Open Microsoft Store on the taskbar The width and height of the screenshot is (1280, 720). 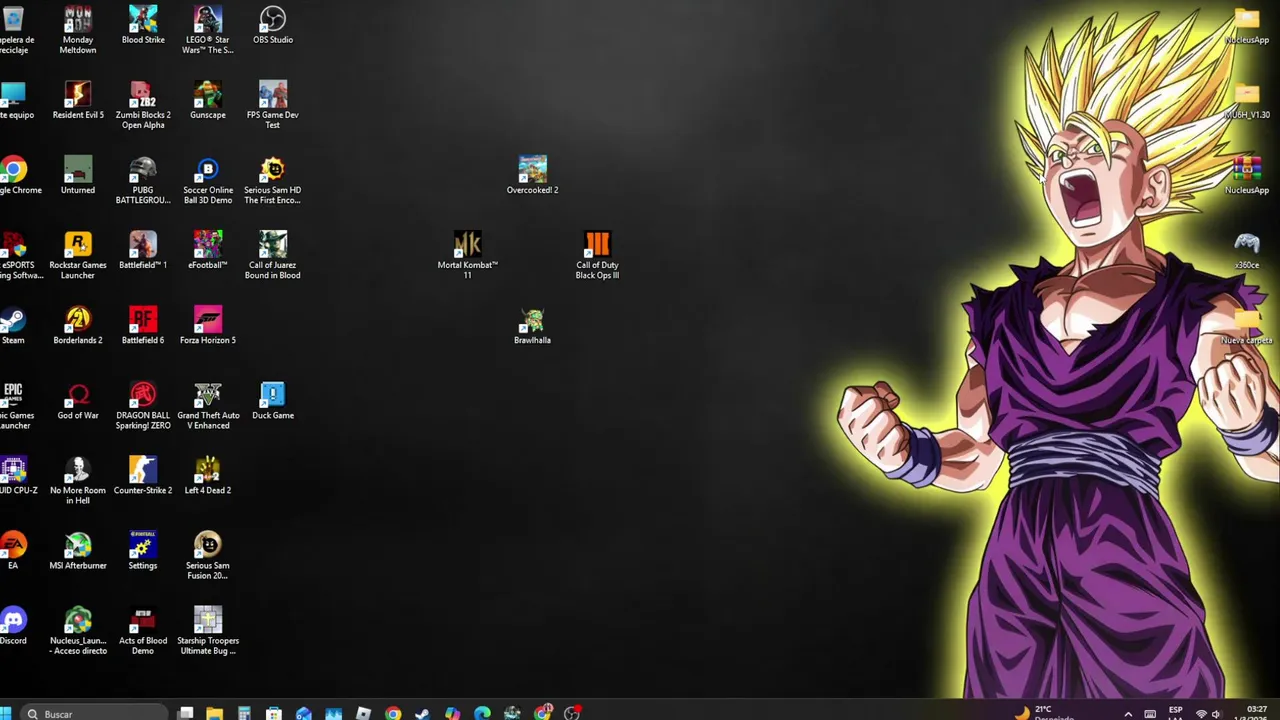coord(273,713)
